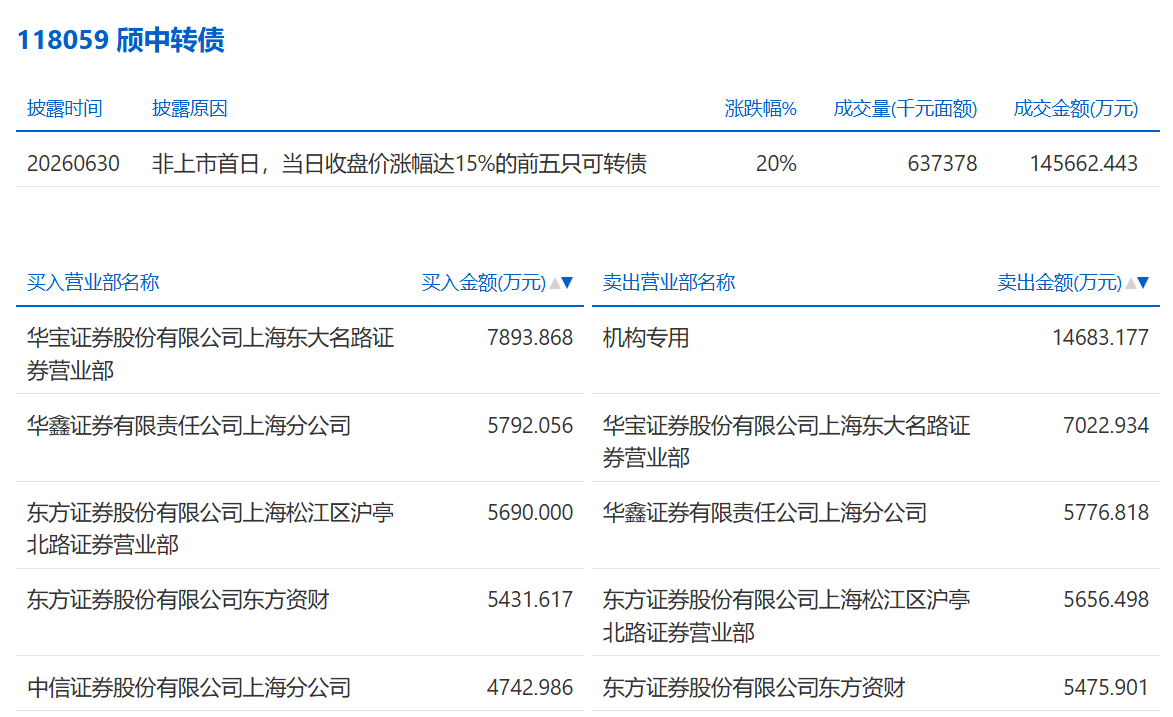Image resolution: width=1173 pixels, height=717 pixels.
Task: Select sell amount 14683.177
Action: pos(1100,338)
